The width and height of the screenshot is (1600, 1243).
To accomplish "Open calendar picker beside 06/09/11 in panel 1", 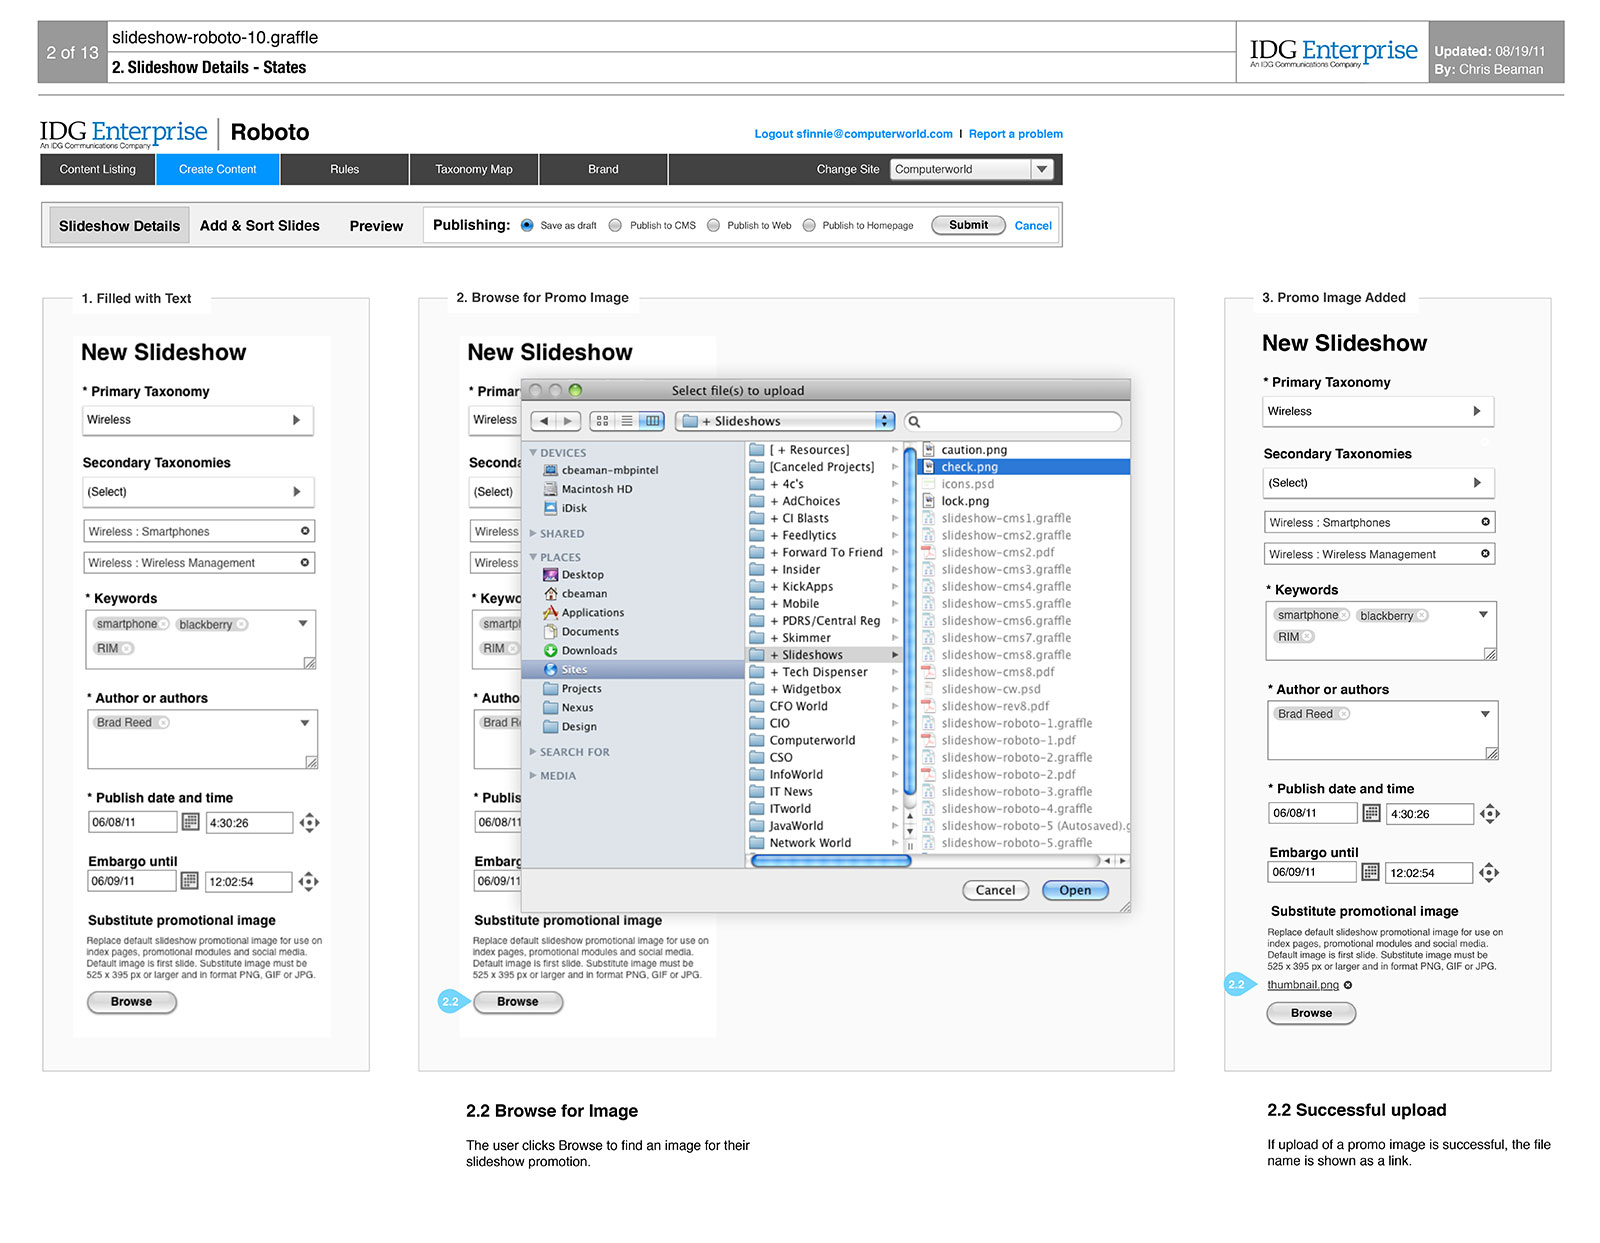I will [189, 881].
